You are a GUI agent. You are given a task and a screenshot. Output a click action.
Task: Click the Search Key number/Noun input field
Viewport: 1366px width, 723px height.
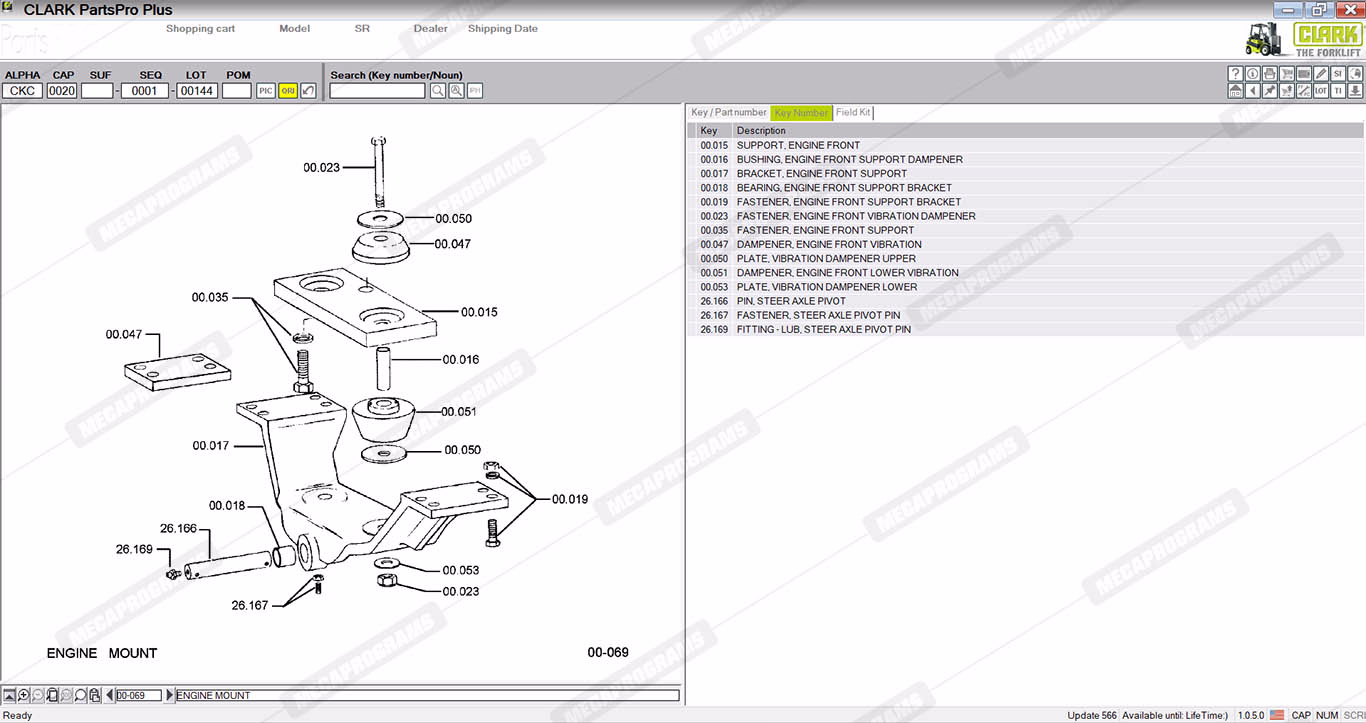377,91
